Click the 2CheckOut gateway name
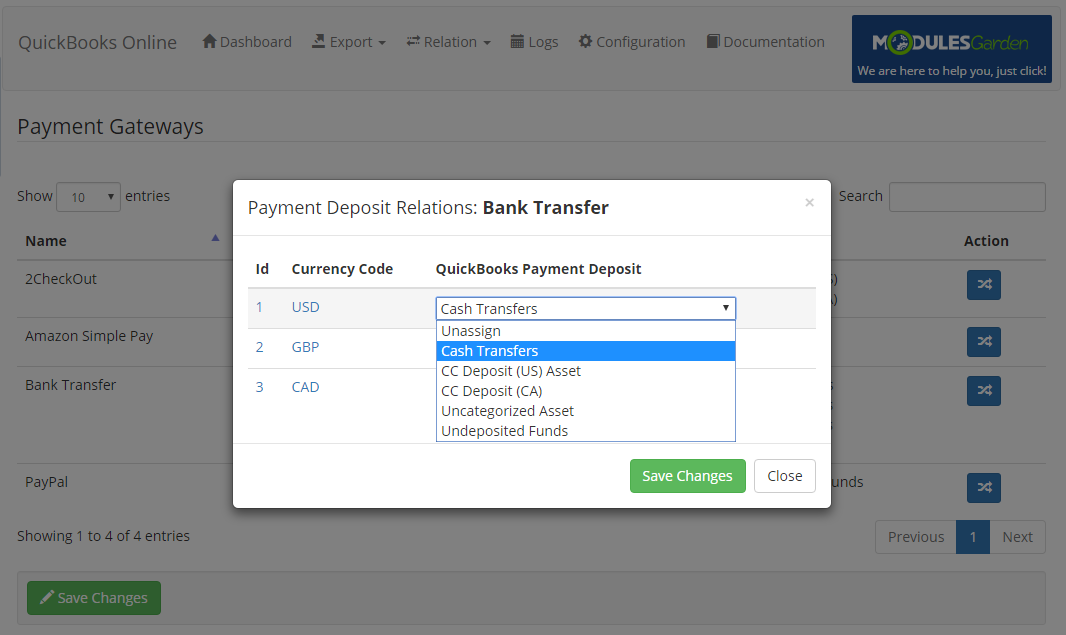 coord(61,279)
